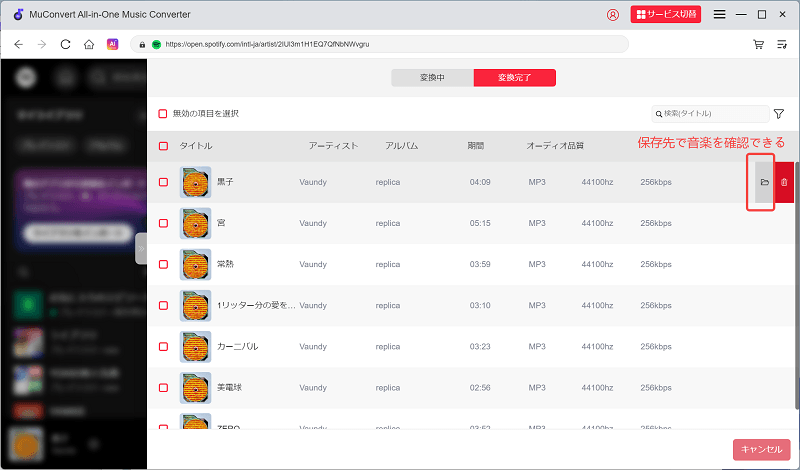Click the オーディオ品質 column header
The image size is (800, 470).
pos(555,146)
